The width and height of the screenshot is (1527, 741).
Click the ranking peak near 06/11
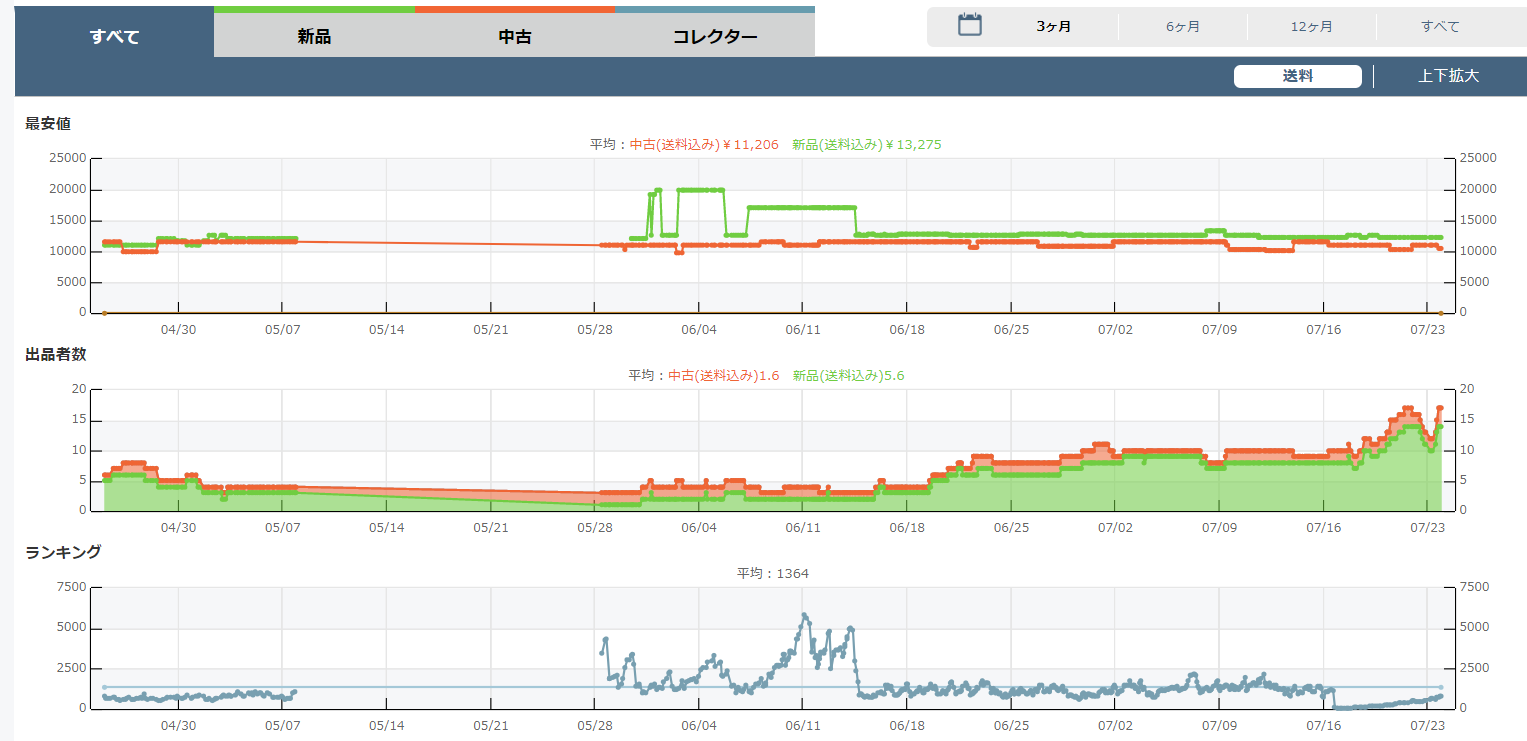coord(804,616)
